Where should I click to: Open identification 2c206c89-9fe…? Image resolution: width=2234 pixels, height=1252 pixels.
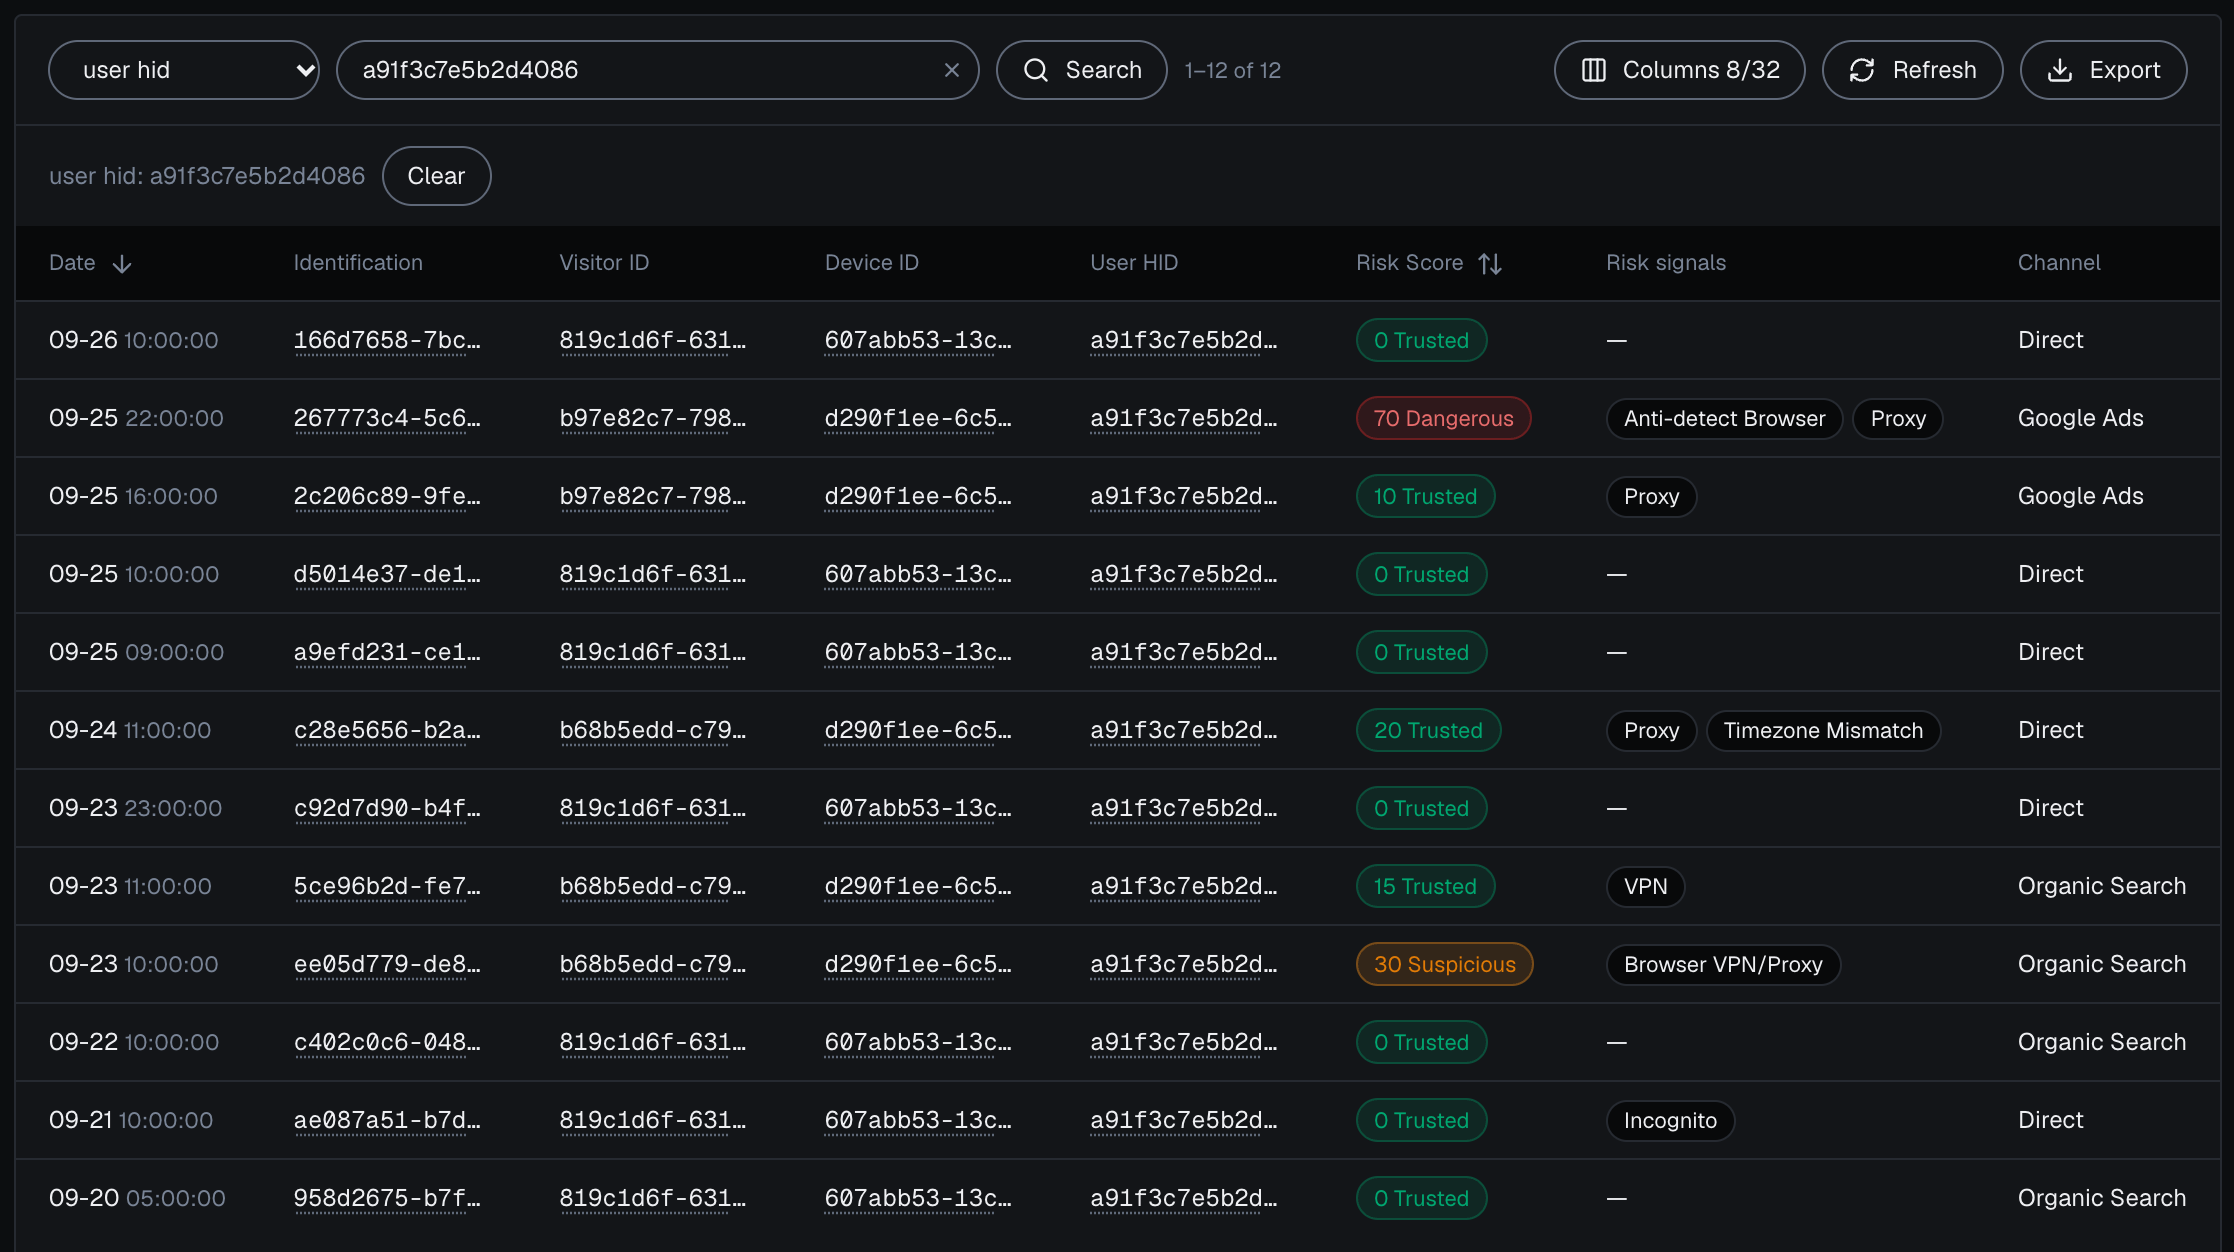(x=387, y=496)
